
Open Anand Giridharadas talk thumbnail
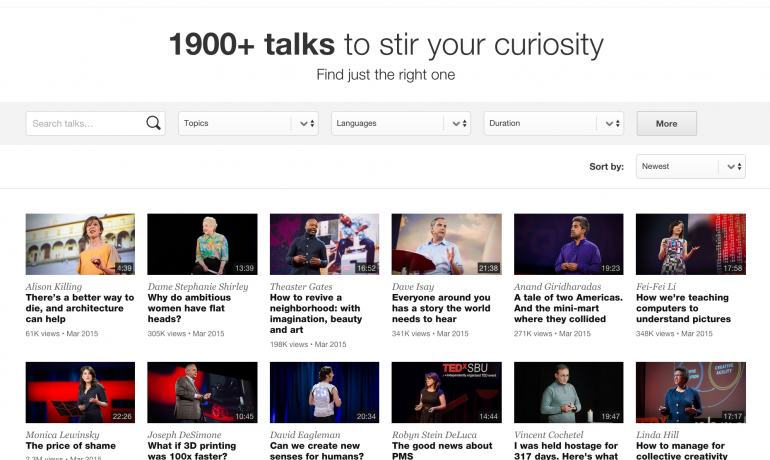coord(569,244)
